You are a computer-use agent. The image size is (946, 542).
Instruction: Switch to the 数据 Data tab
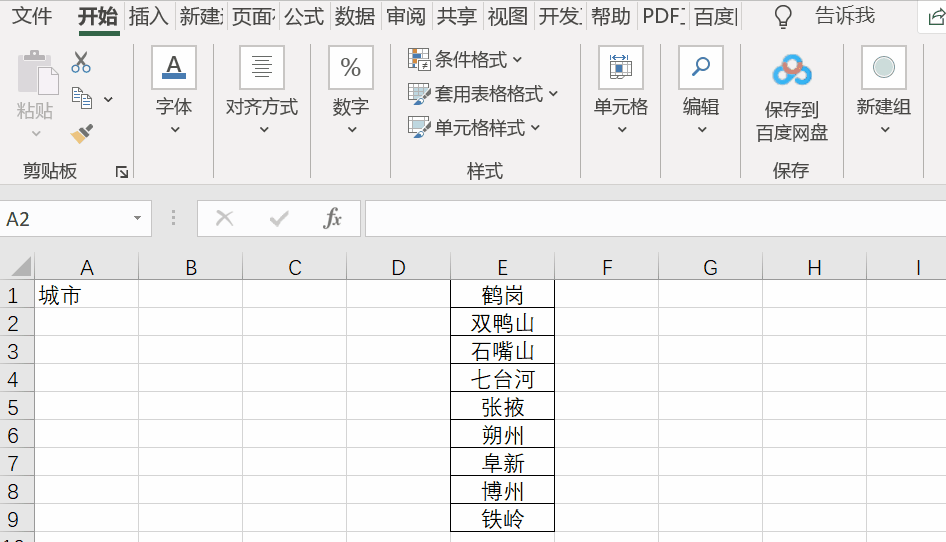pos(355,16)
